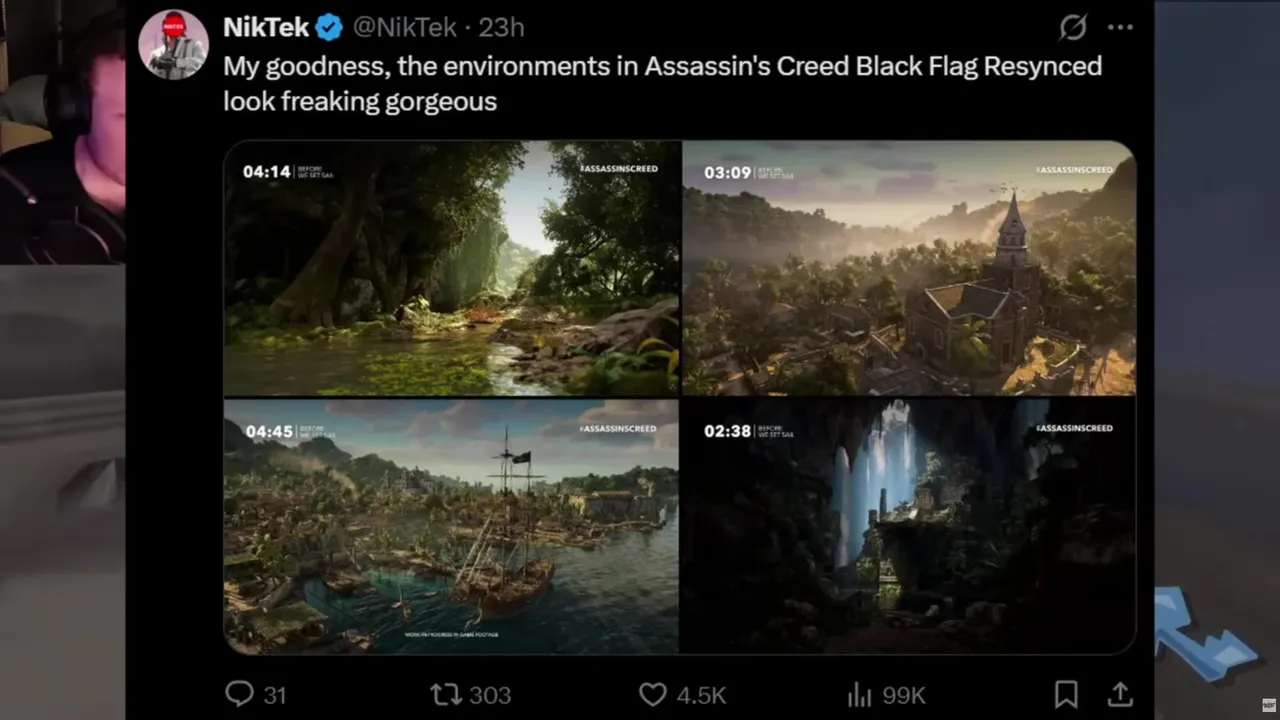Open the dark waterfall cave image
This screenshot has height=720, width=1280.
909,526
